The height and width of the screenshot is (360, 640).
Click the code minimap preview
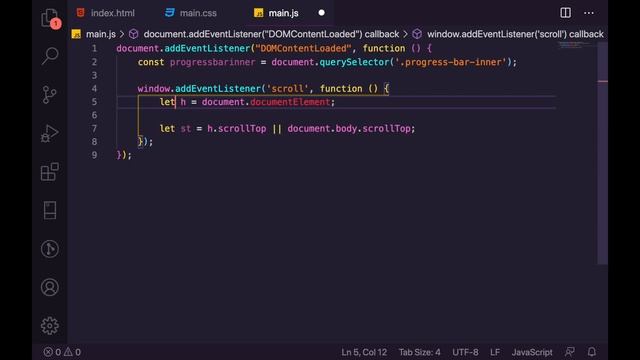coord(576,45)
